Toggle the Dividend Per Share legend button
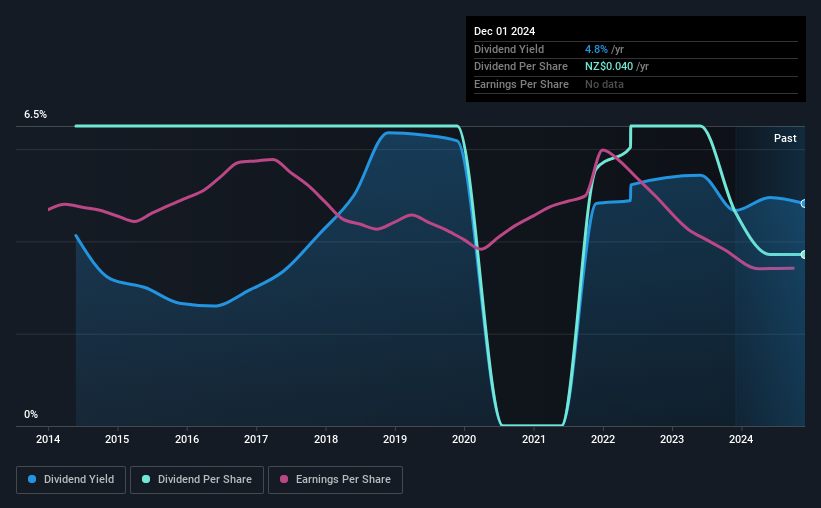Viewport: 821px width, 508px height. (x=197, y=480)
